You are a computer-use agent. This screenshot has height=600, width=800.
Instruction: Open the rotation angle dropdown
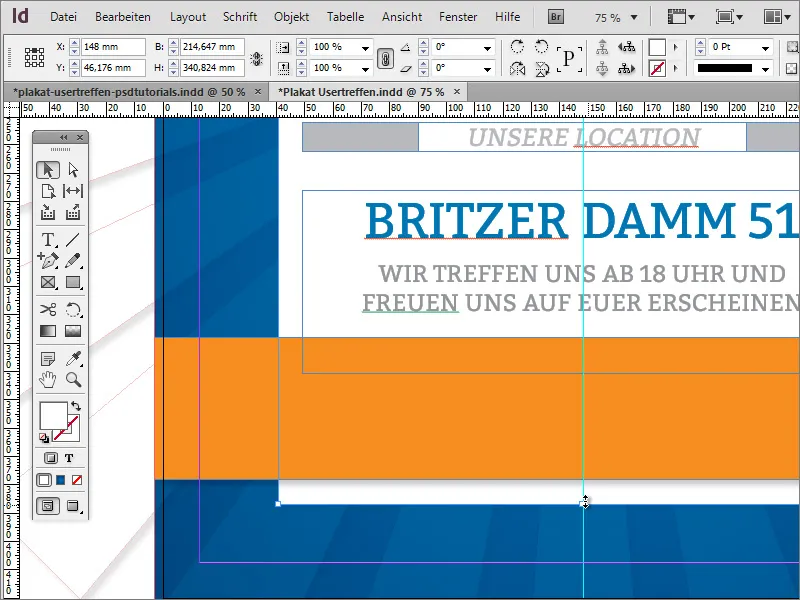click(x=487, y=47)
